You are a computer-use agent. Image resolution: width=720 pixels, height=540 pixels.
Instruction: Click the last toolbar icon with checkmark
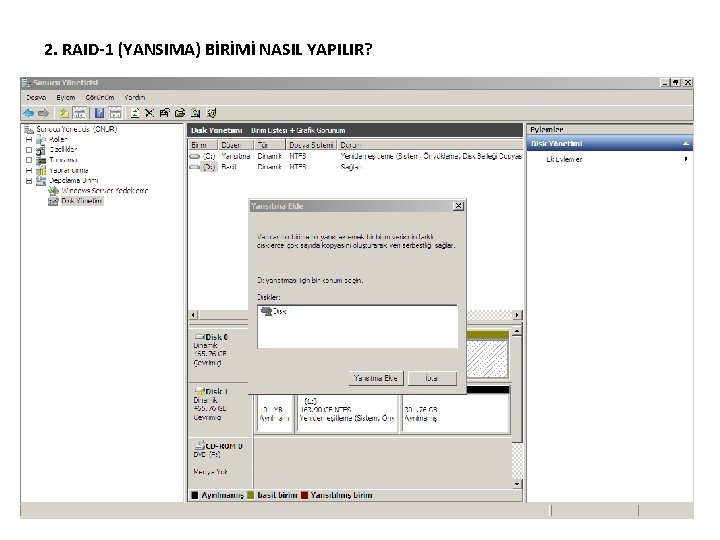[x=211, y=113]
